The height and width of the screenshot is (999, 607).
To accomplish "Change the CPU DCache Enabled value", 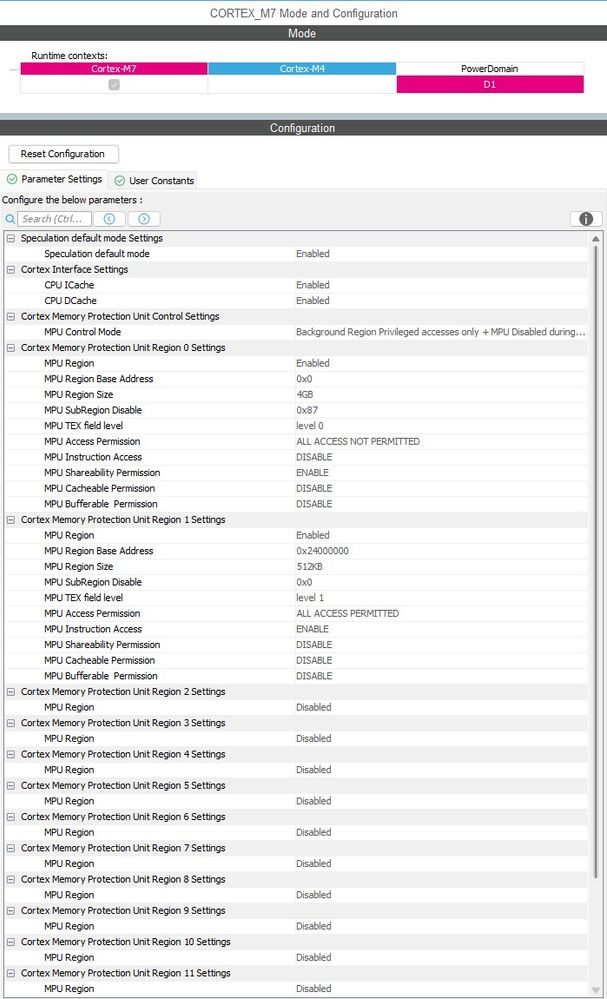I will click(312, 300).
